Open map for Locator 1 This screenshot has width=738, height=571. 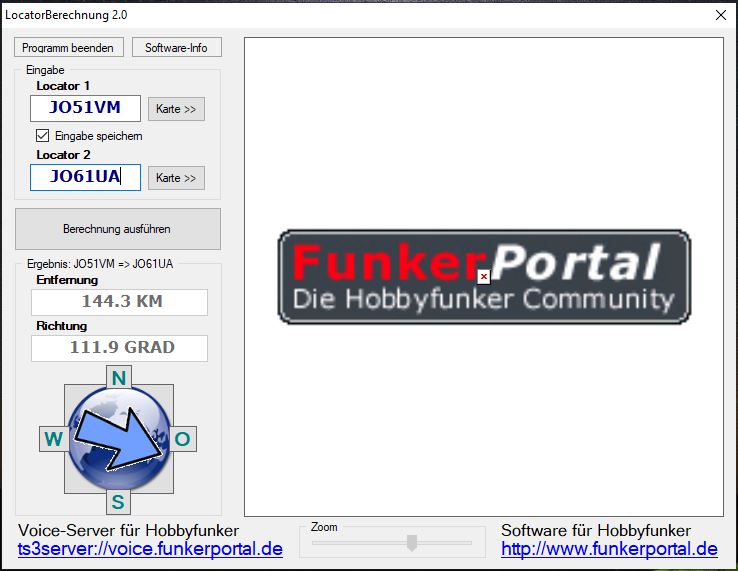(176, 109)
